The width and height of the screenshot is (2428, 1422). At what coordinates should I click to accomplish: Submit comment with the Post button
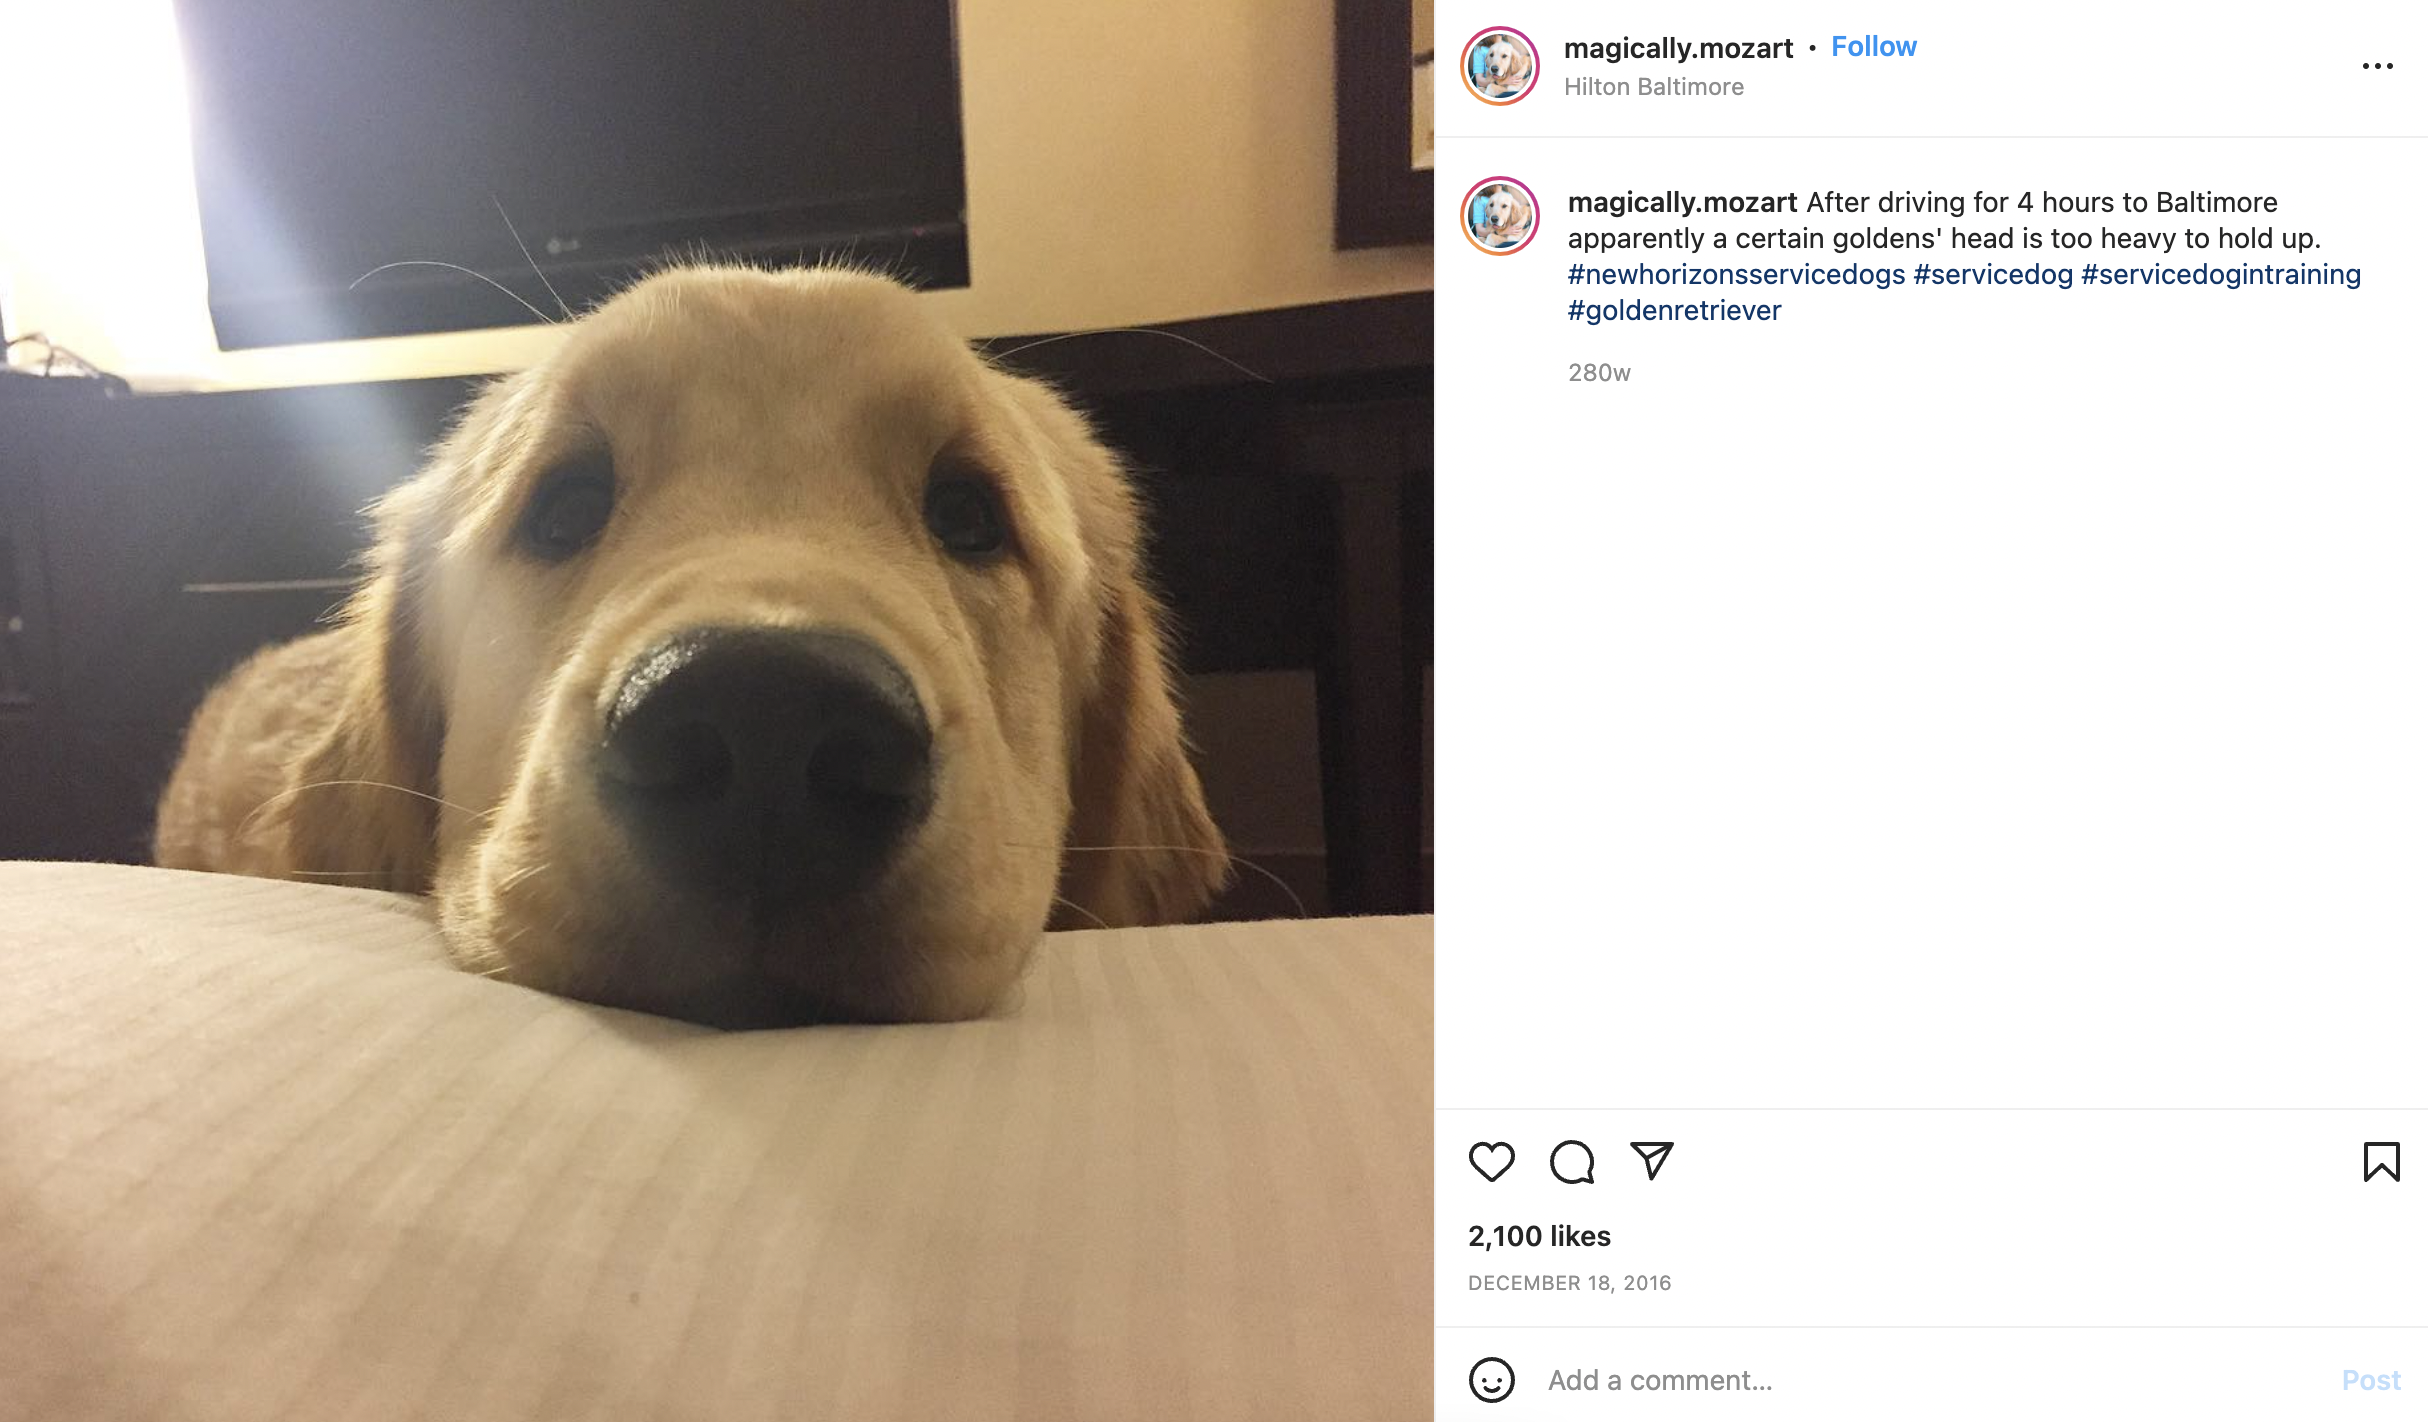(x=2371, y=1380)
